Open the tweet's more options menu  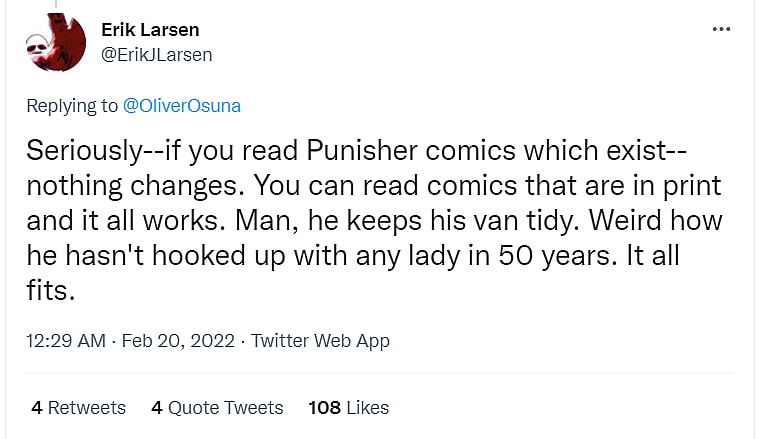click(x=720, y=30)
